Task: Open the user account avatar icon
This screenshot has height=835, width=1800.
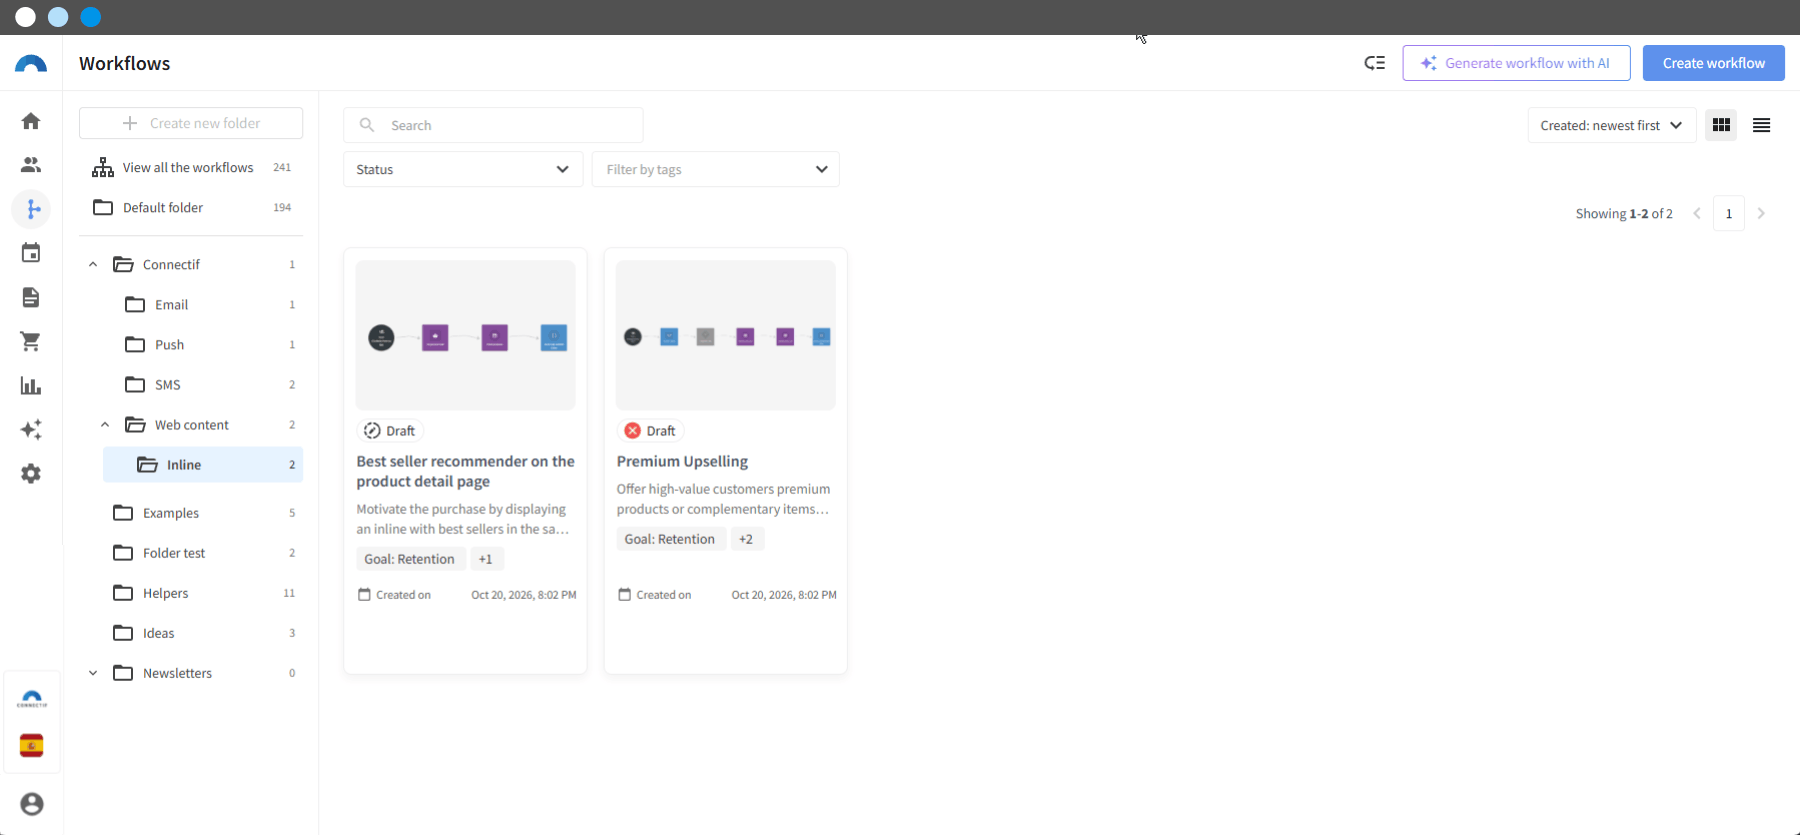Action: tap(32, 804)
